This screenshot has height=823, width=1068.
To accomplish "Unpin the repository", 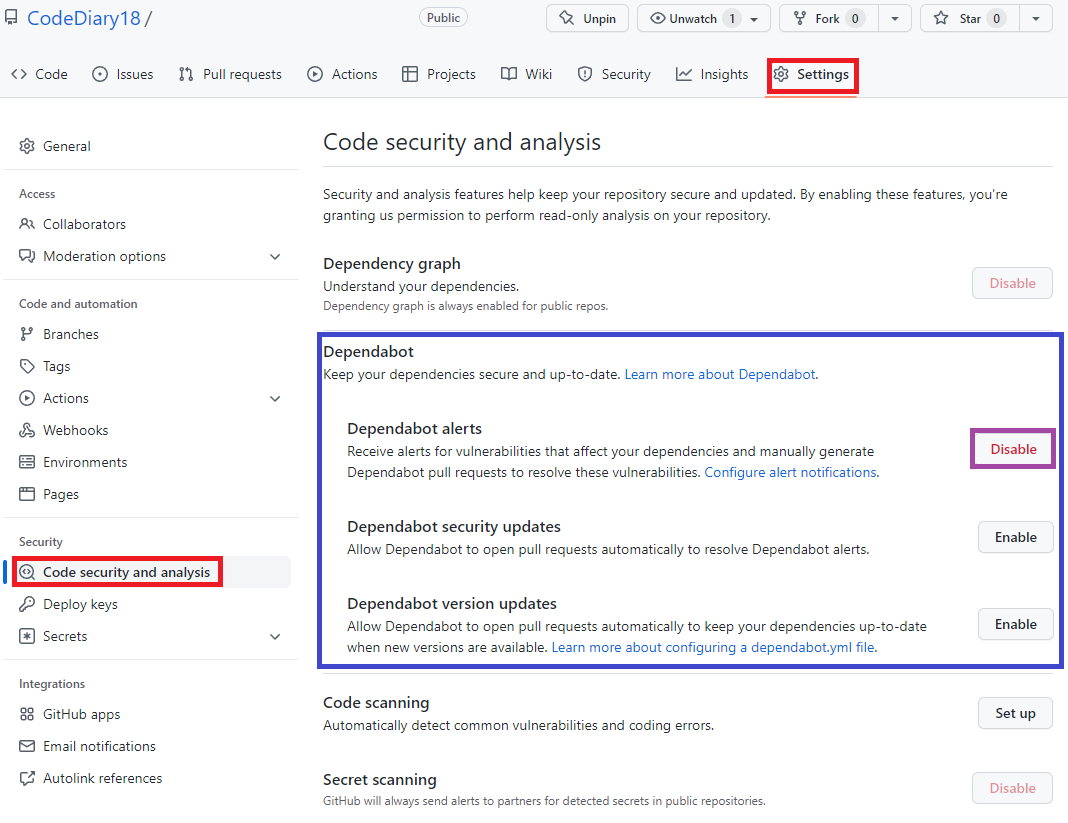I will pyautogui.click(x=587, y=18).
